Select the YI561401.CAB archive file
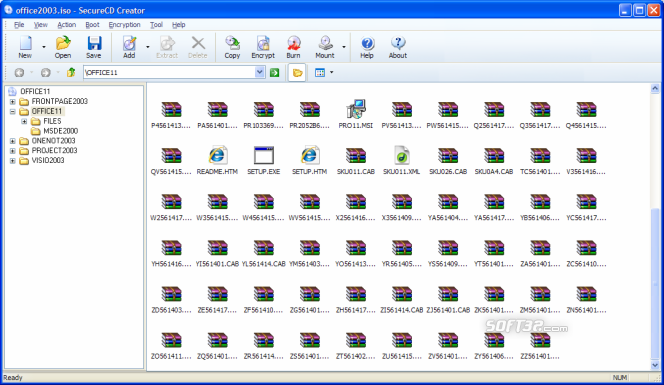This screenshot has height=385, width=664. [217, 252]
